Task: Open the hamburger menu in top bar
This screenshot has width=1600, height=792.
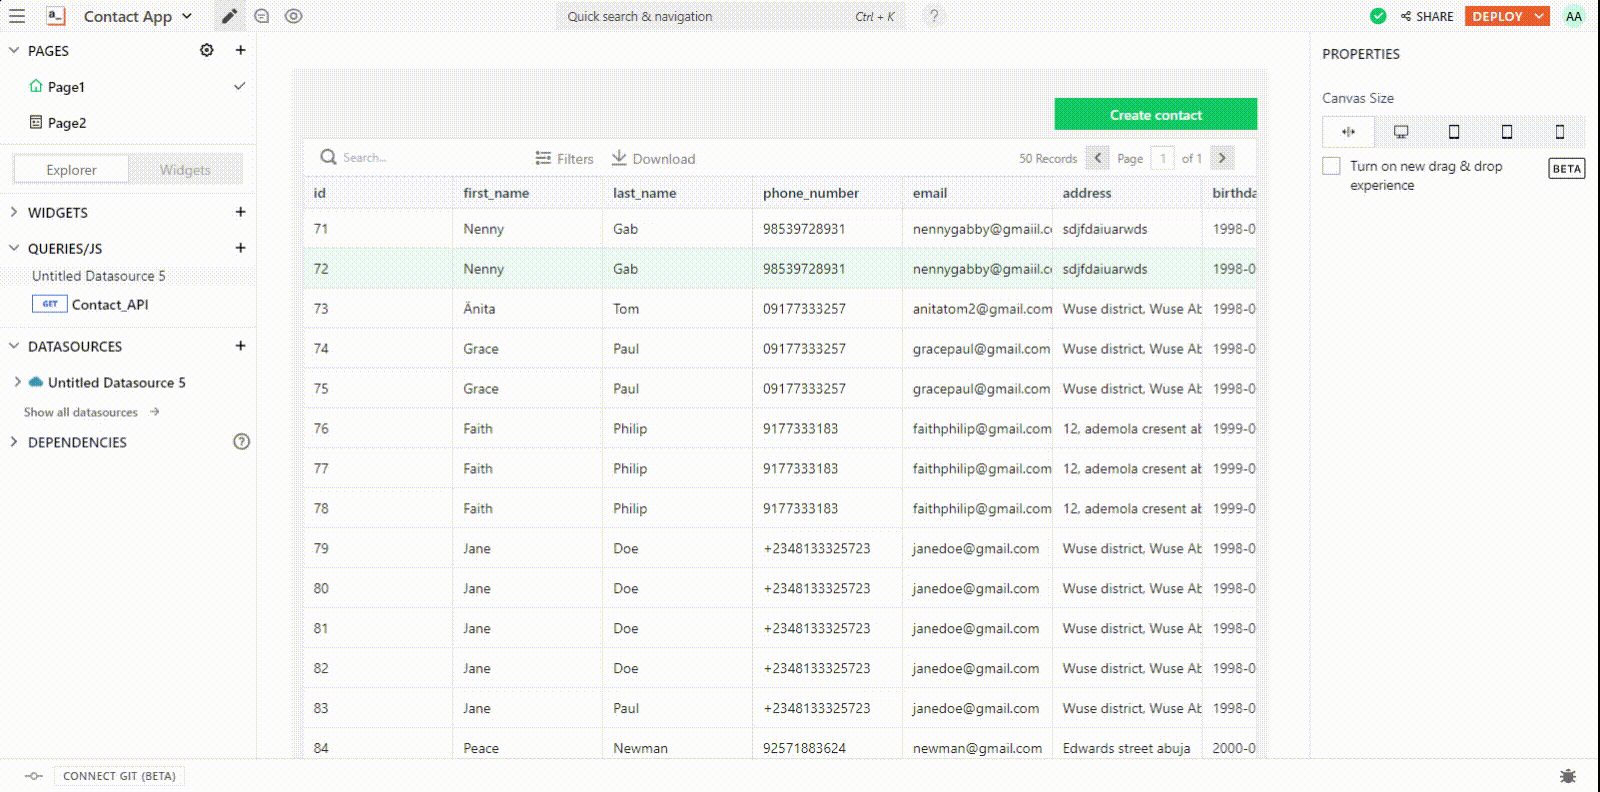Action: pyautogui.click(x=17, y=16)
